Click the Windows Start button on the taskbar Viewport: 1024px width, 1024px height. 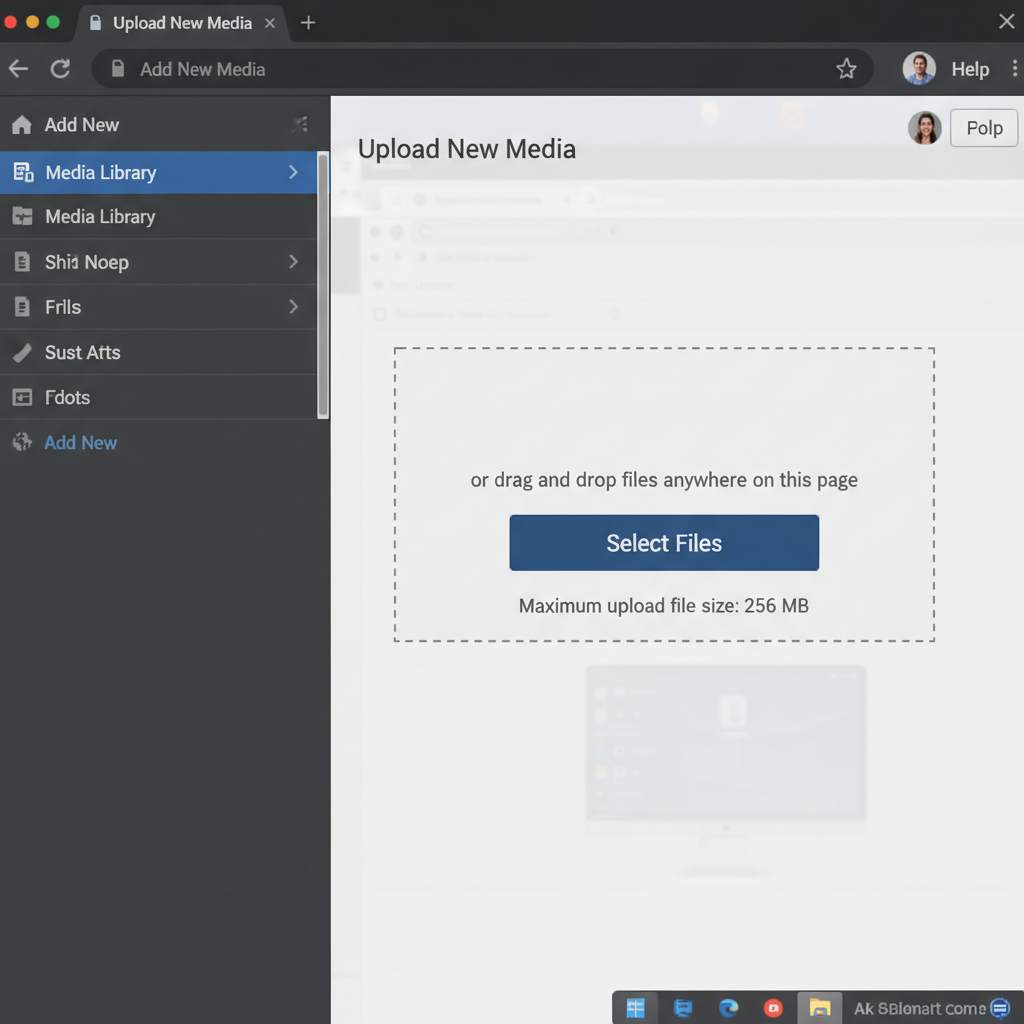636,1008
